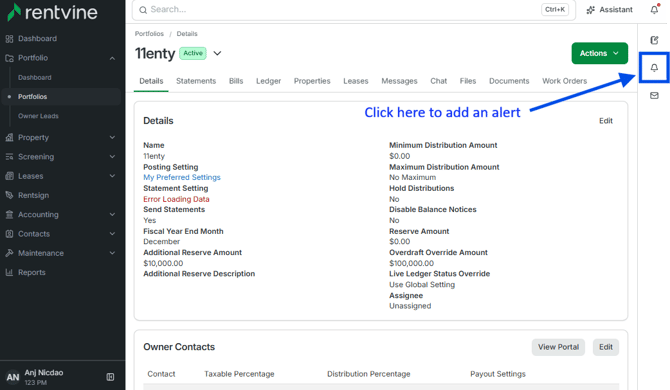Expand the Maintenance menu chevron

pyautogui.click(x=112, y=253)
